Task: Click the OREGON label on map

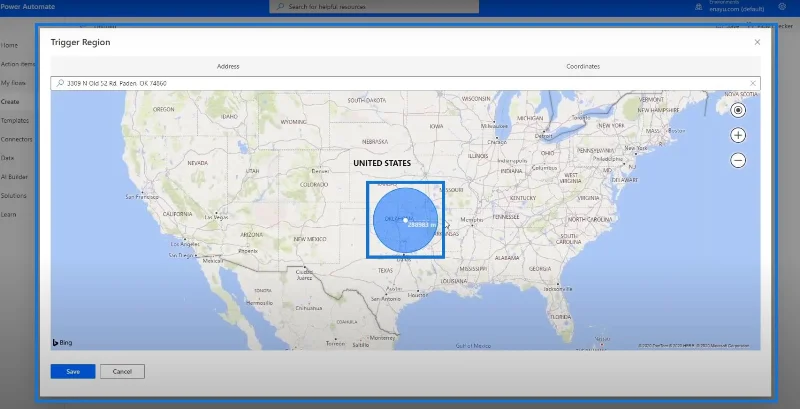Action: click(x=164, y=109)
